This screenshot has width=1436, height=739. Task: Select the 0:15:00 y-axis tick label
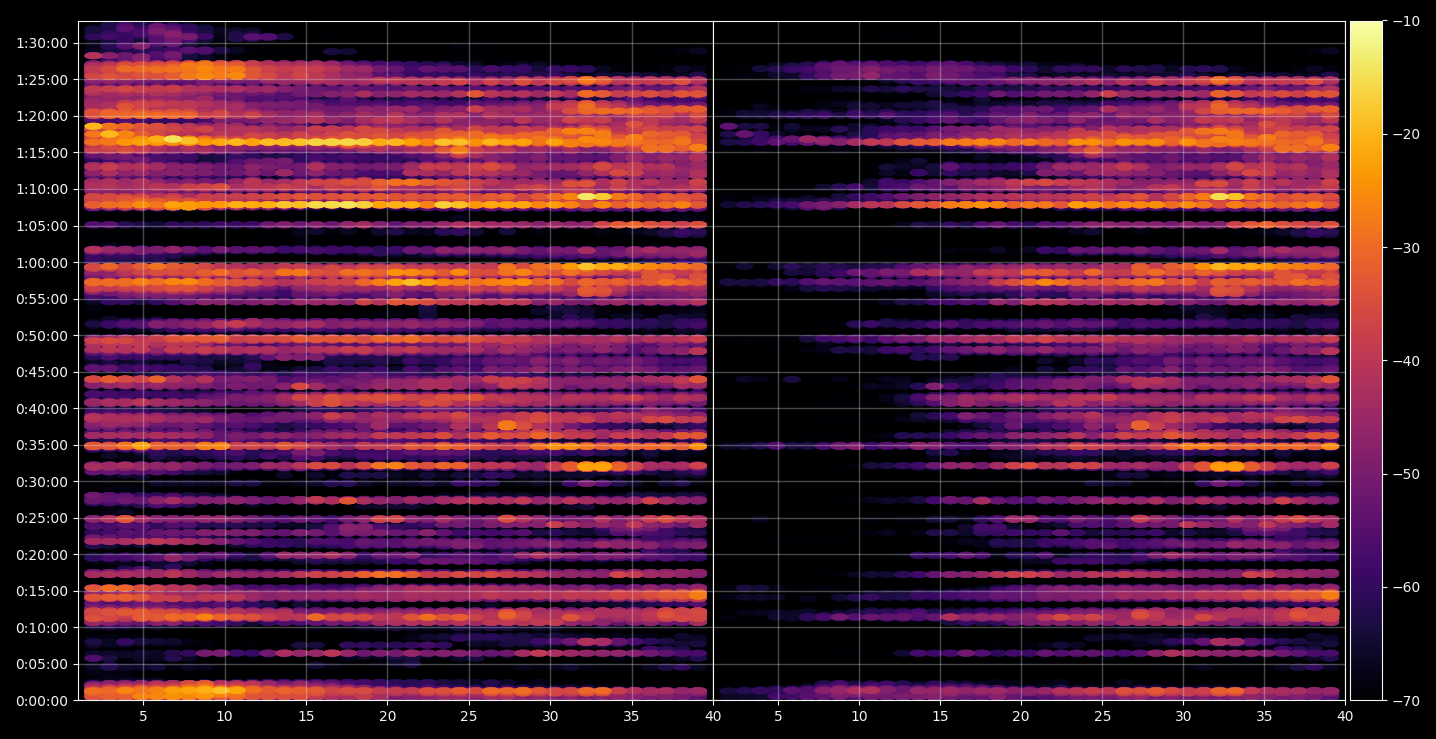(43, 591)
